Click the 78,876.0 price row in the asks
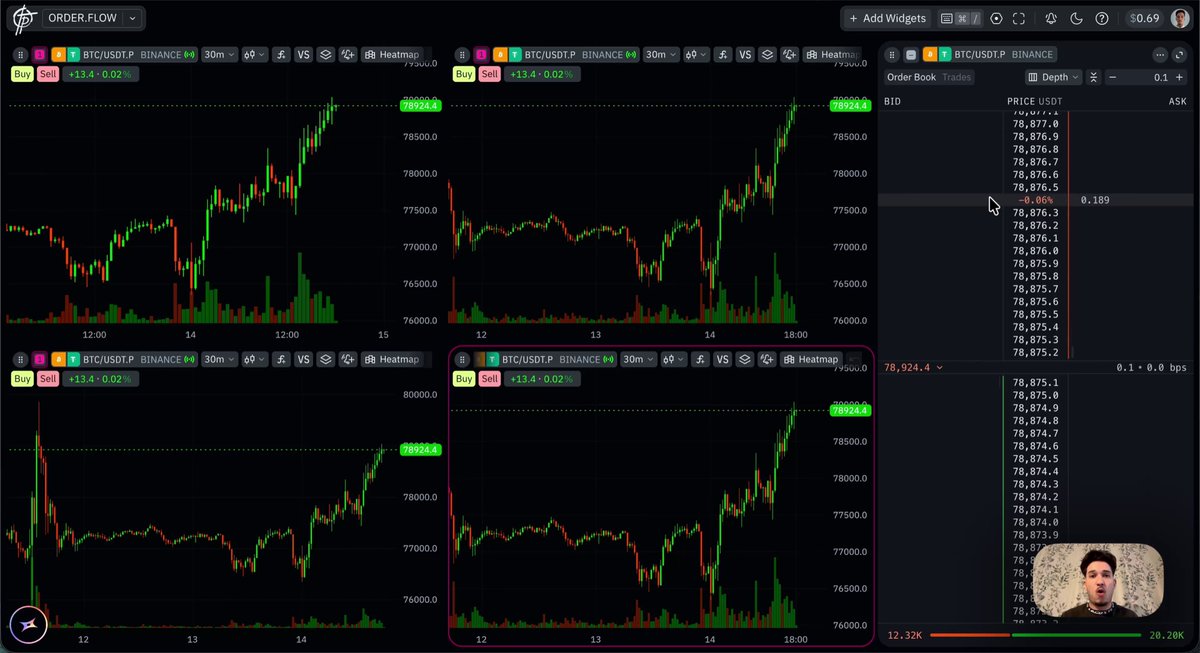Screen dimensions: 1200x653 [1035, 251]
